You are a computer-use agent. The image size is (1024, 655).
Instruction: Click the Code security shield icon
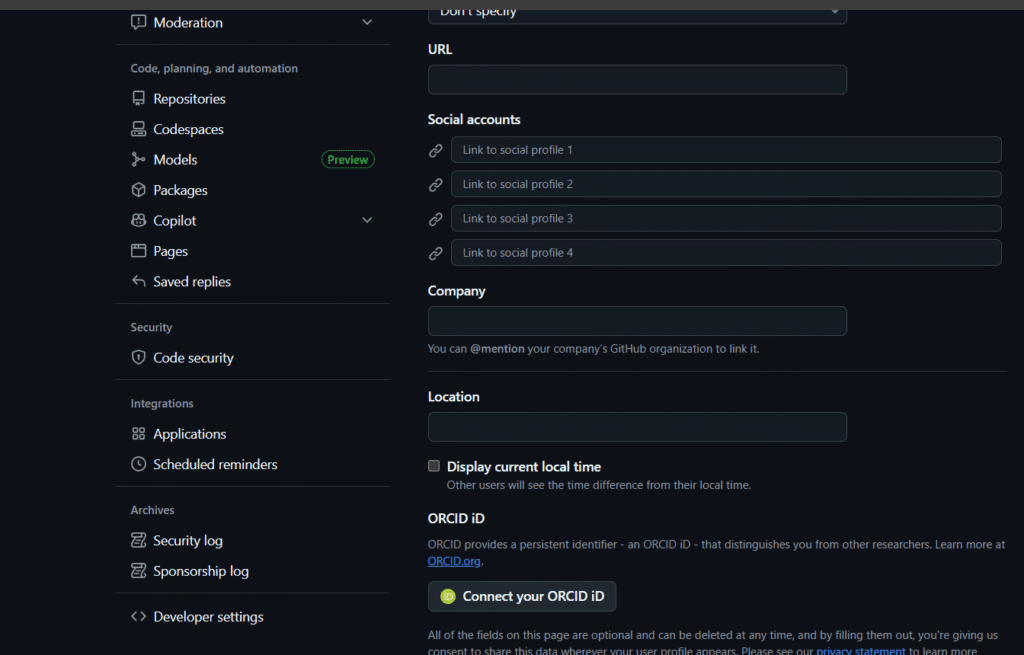coord(138,357)
